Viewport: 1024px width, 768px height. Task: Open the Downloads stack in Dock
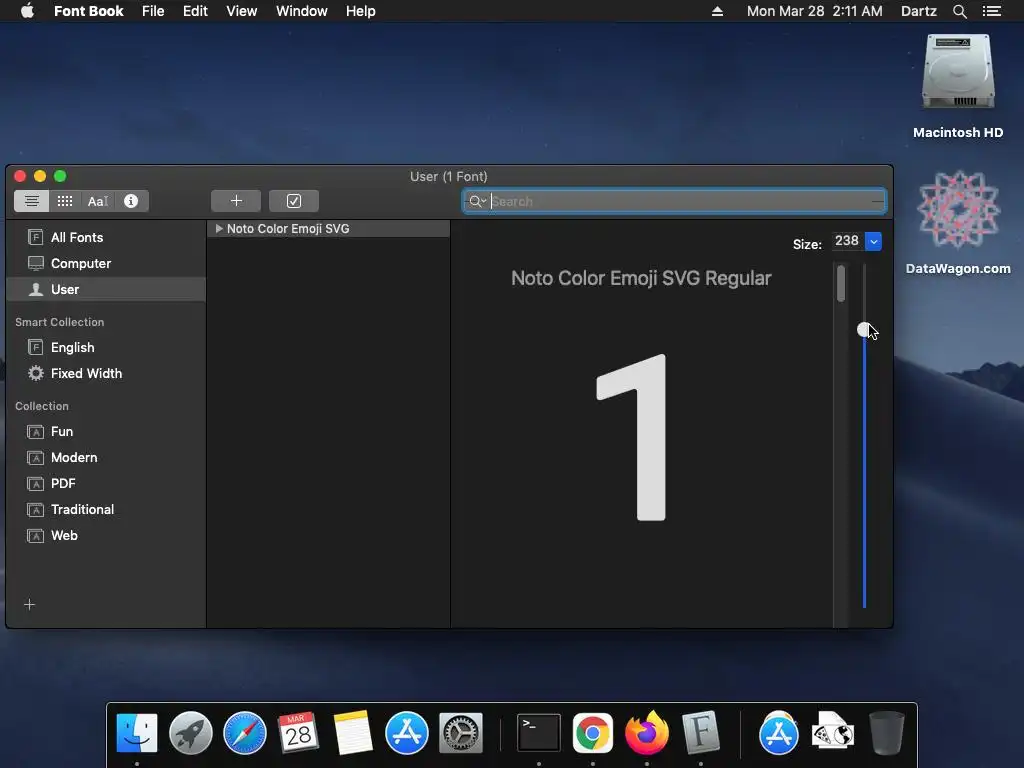point(832,731)
